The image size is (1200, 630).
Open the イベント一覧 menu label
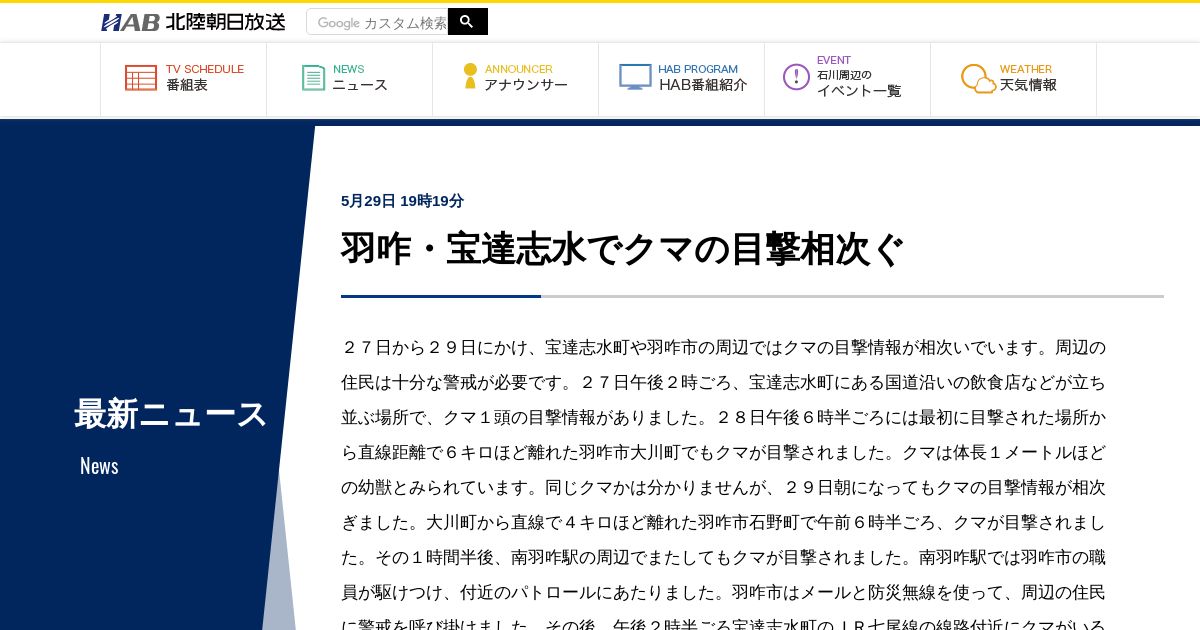click(x=859, y=91)
